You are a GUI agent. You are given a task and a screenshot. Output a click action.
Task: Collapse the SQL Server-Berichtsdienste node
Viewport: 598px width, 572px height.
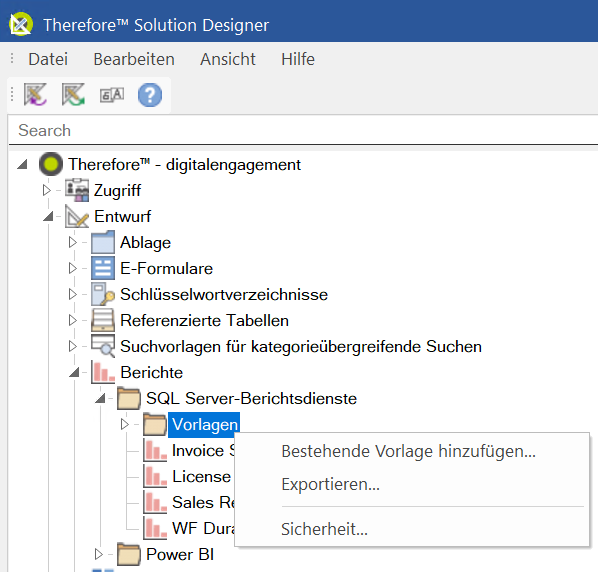[100, 398]
